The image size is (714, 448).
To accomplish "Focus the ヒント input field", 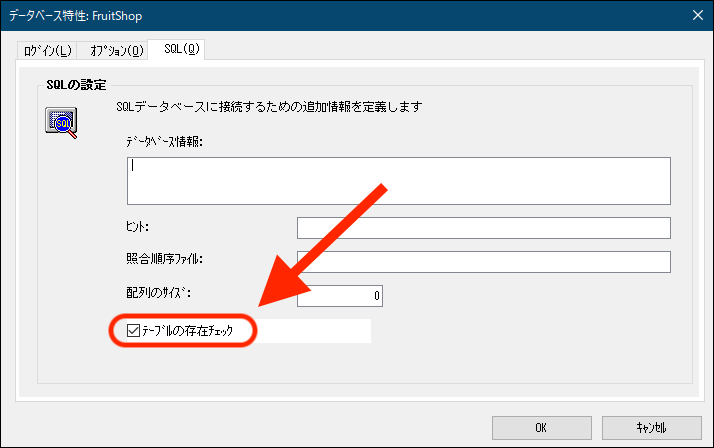I will [x=483, y=228].
